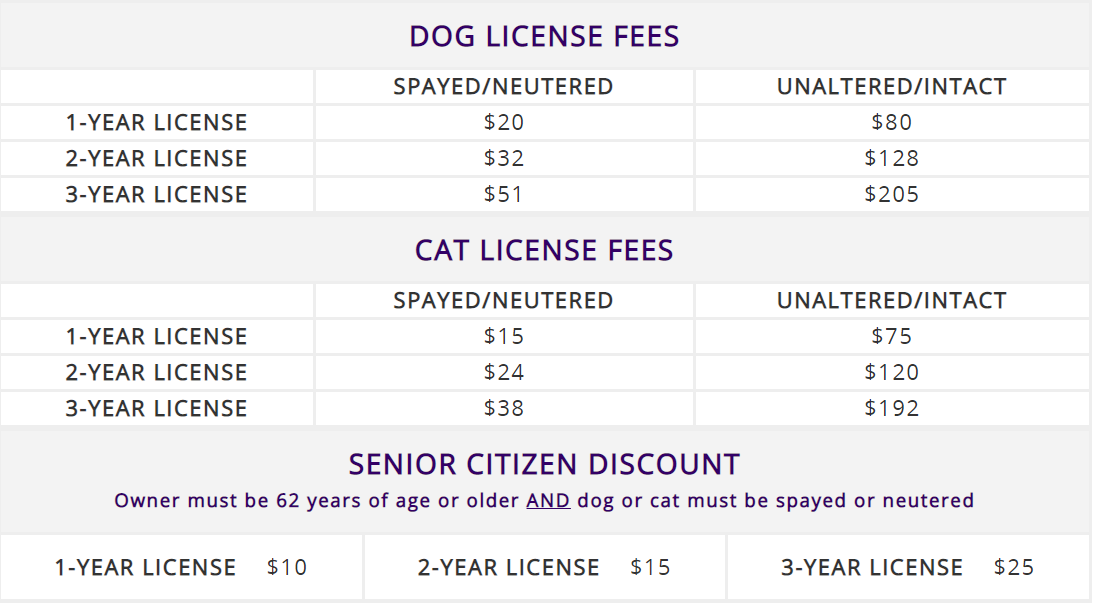
Task: Select the cat 2-year spayed fee $24
Action: (503, 373)
